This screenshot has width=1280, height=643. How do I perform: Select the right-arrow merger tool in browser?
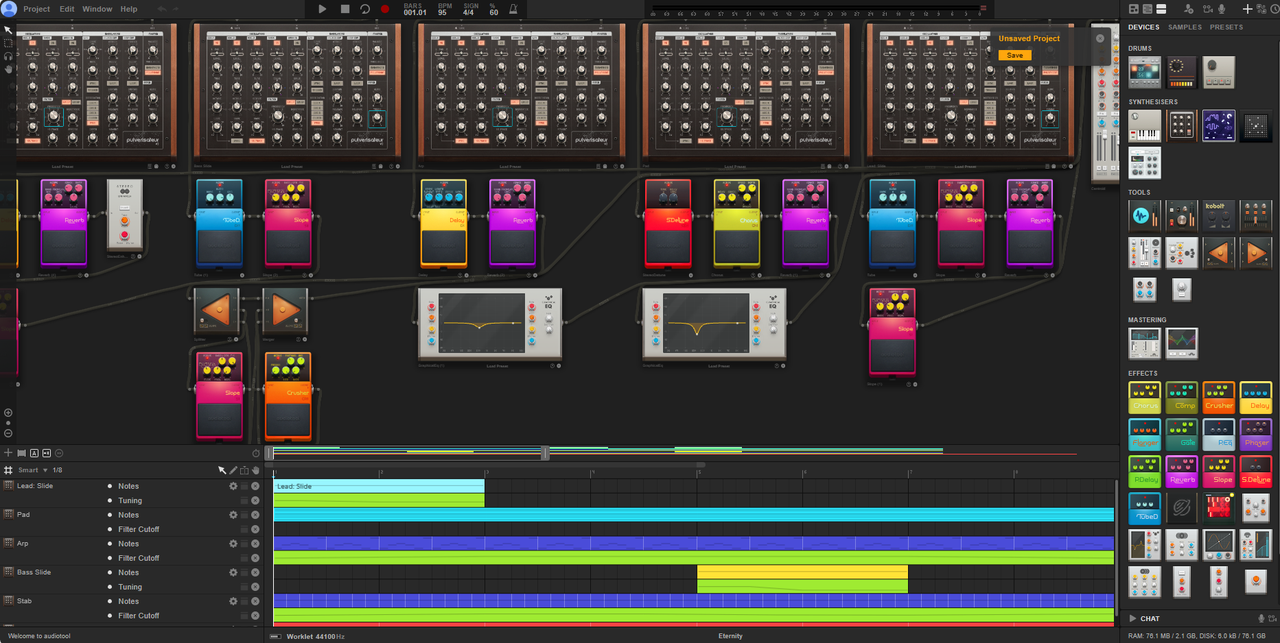coord(1256,252)
